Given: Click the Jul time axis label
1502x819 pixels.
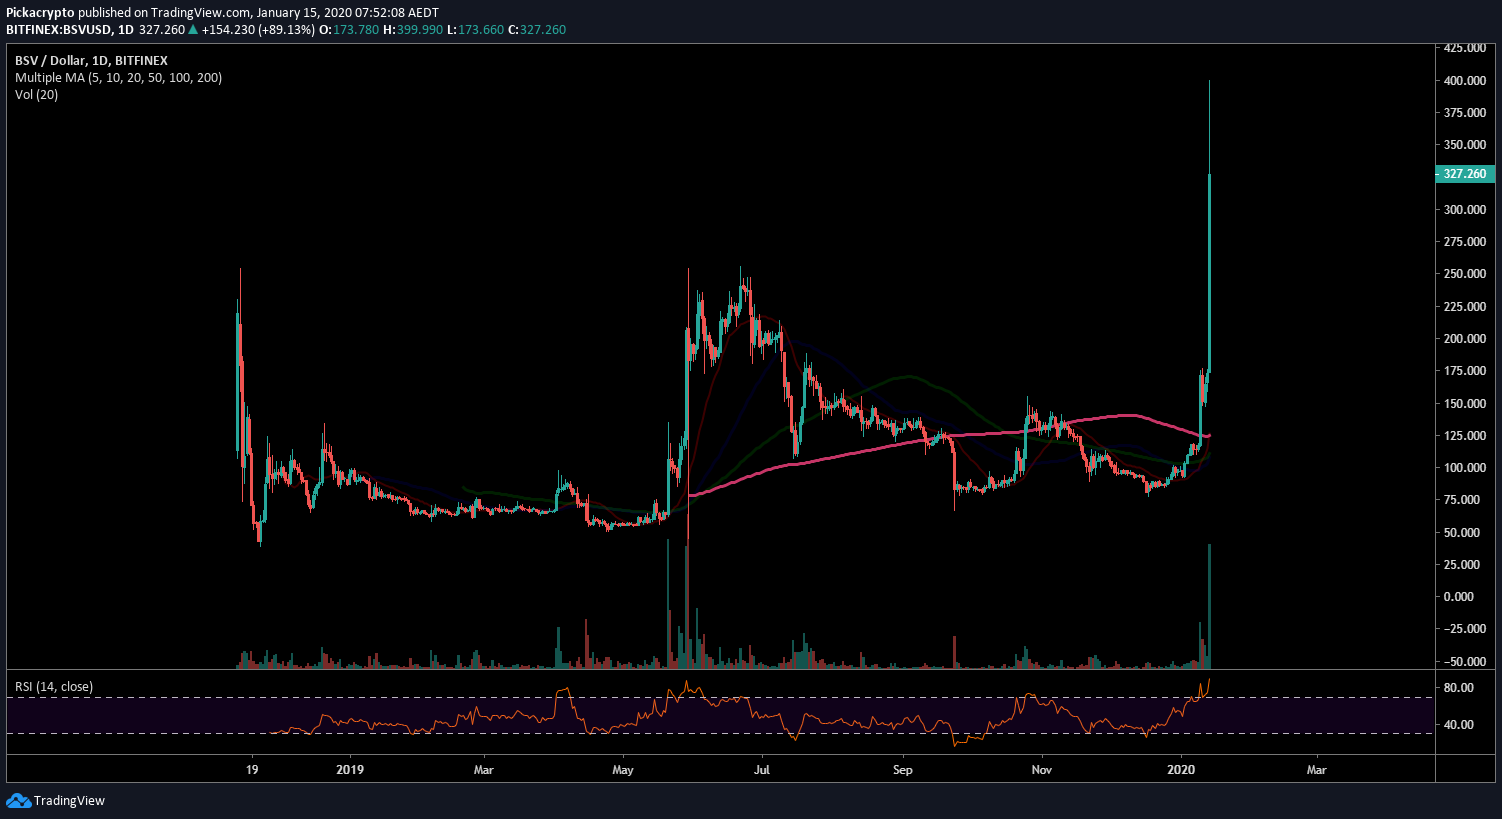Looking at the screenshot, I should [762, 770].
